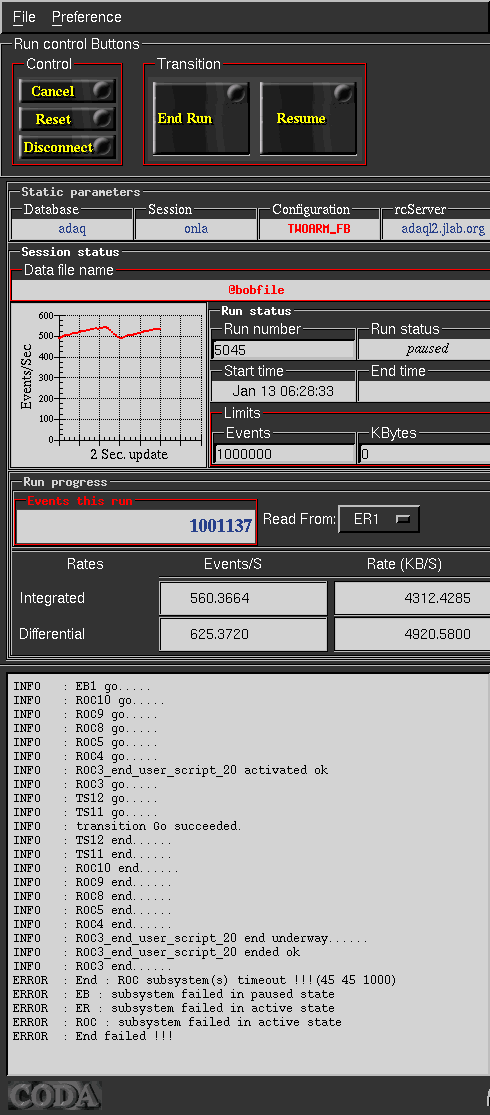
Task: Click the Cancel control button
Action: pyautogui.click(x=67, y=91)
